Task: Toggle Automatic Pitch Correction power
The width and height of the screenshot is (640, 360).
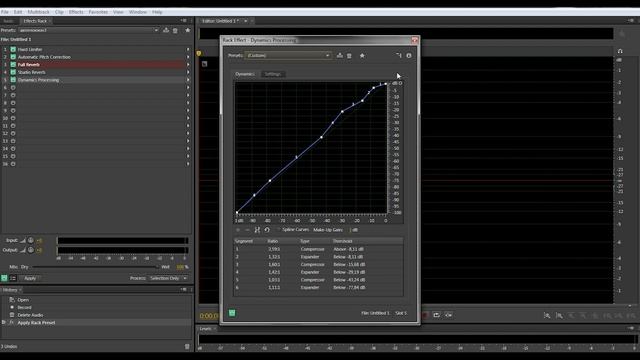Action: coord(13,57)
